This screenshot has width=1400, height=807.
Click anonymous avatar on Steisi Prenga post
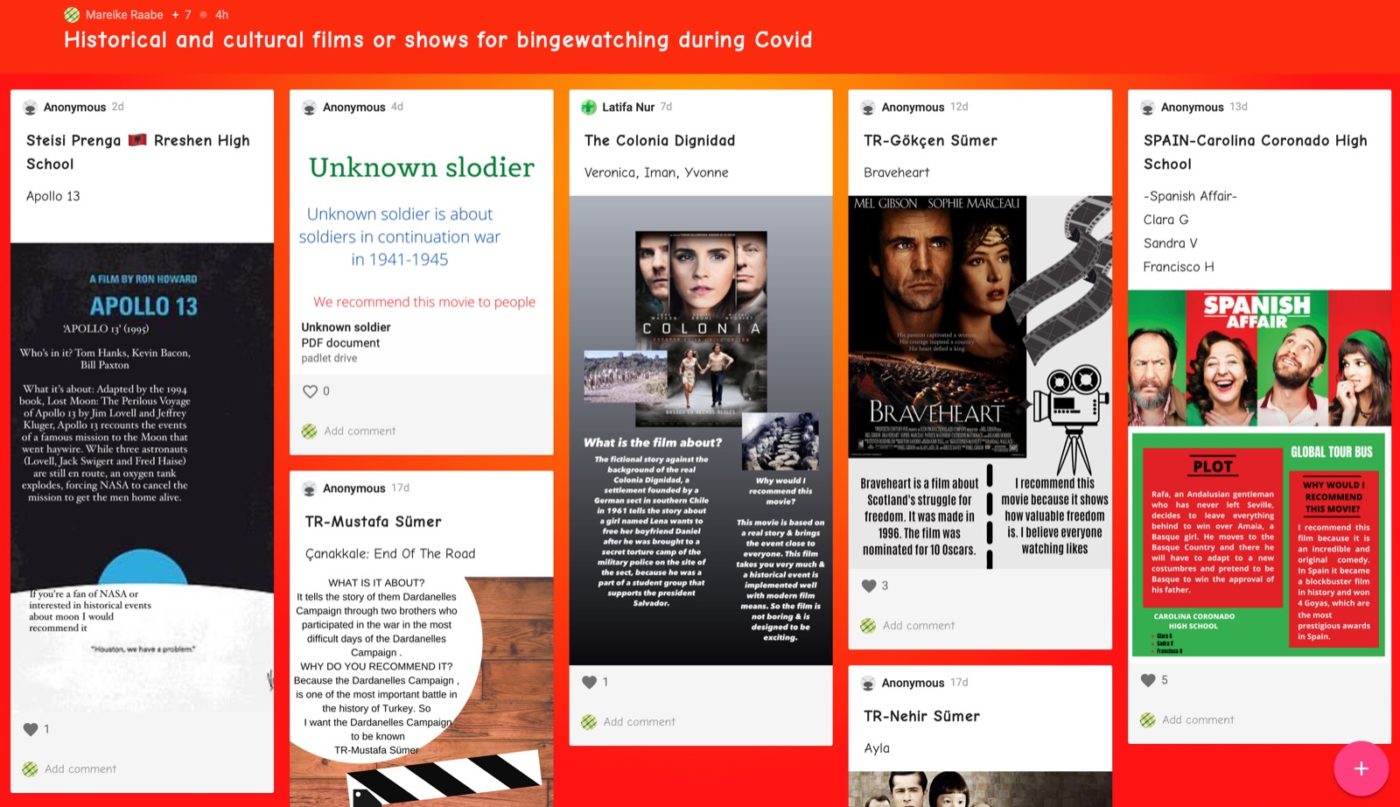[30, 107]
